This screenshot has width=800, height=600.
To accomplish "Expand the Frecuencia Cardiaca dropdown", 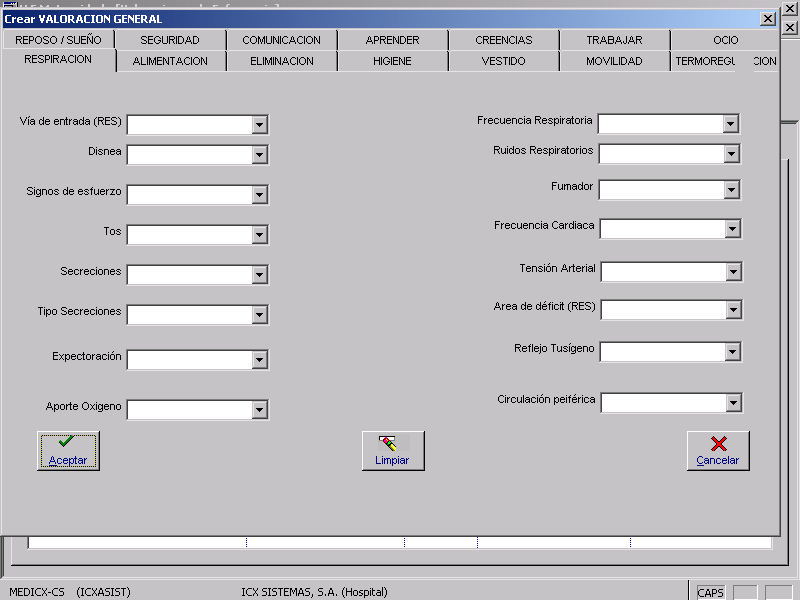I will [732, 229].
